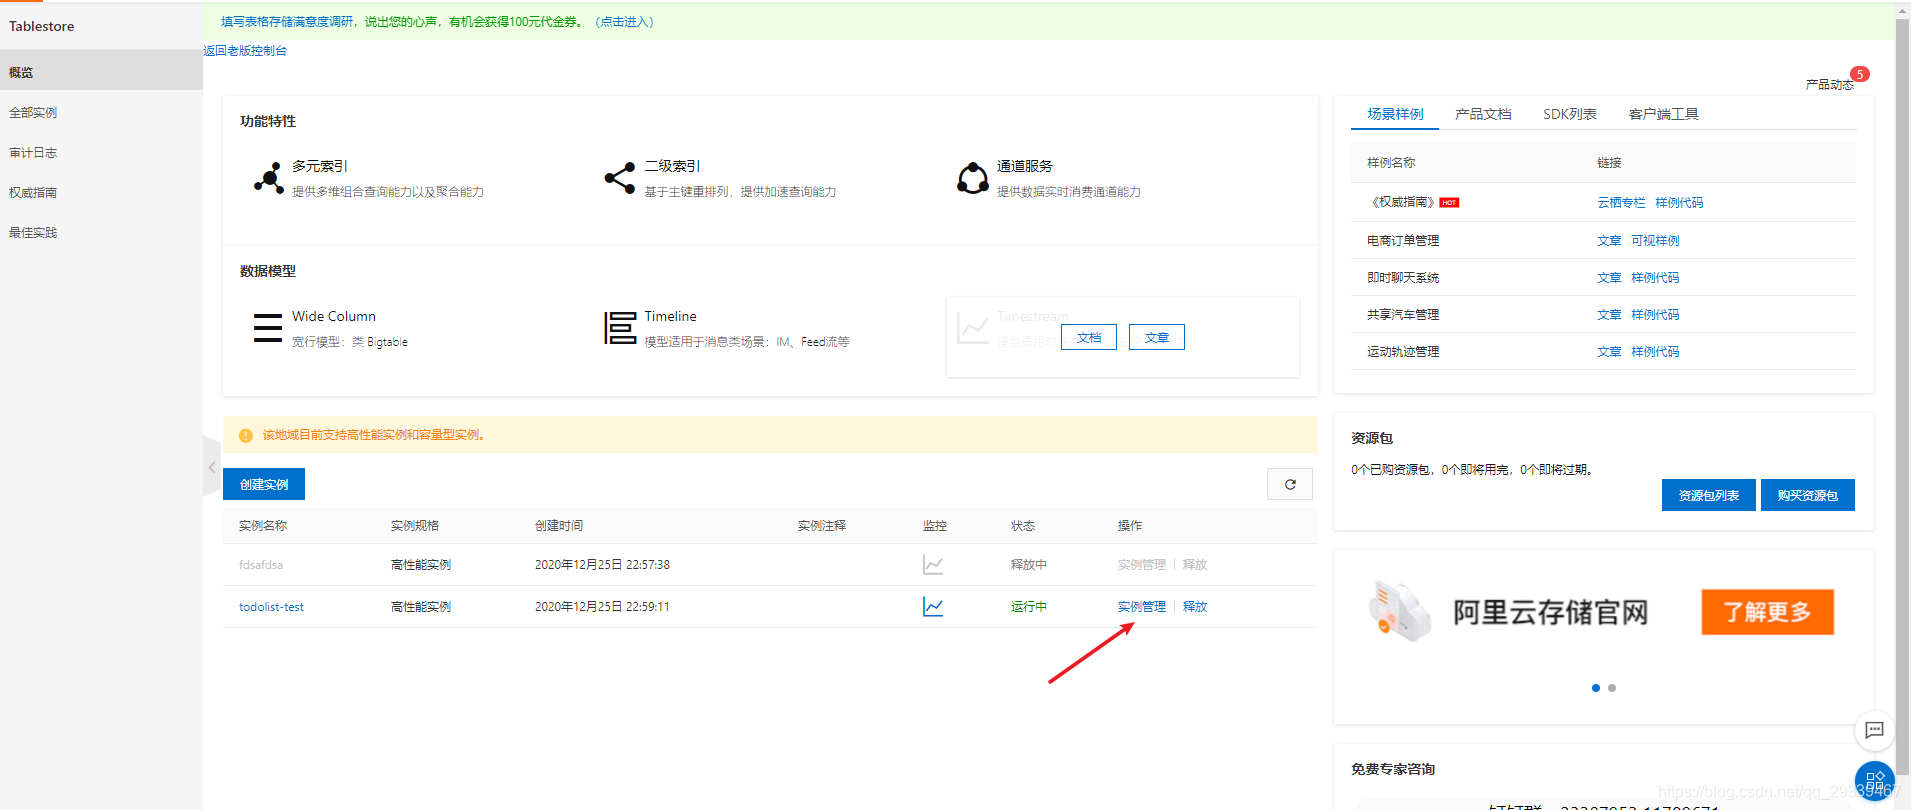Click 实例管理 for todolist-test
This screenshot has height=810, width=1911.
[1141, 606]
